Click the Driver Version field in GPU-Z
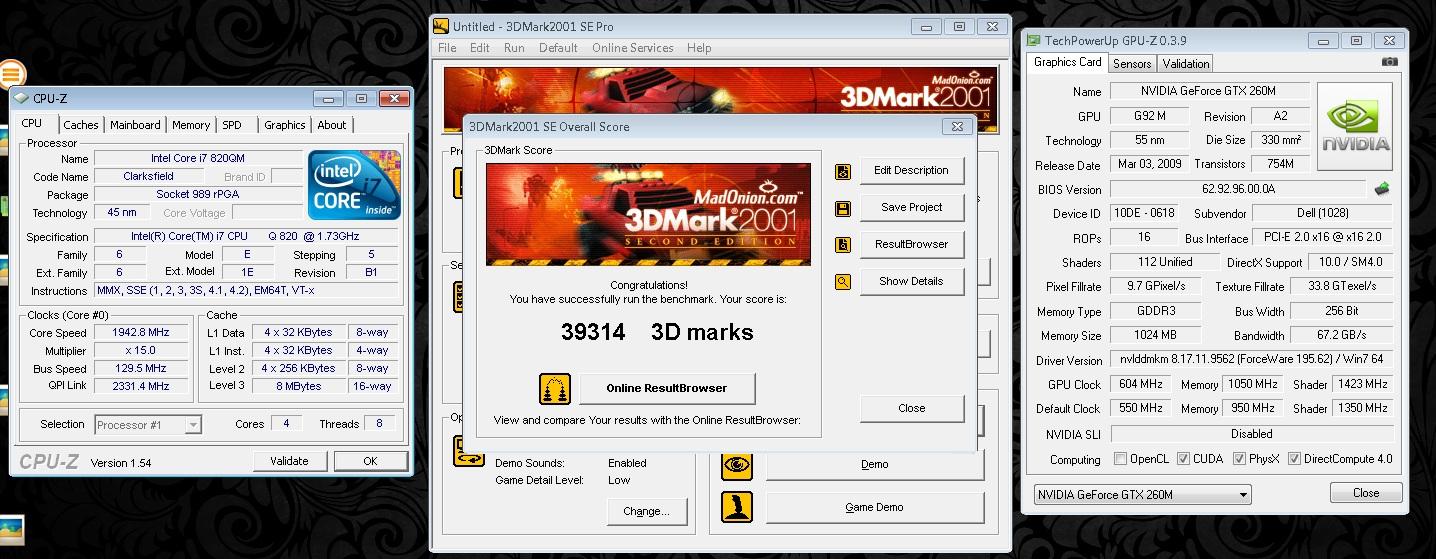 [x=1251, y=360]
